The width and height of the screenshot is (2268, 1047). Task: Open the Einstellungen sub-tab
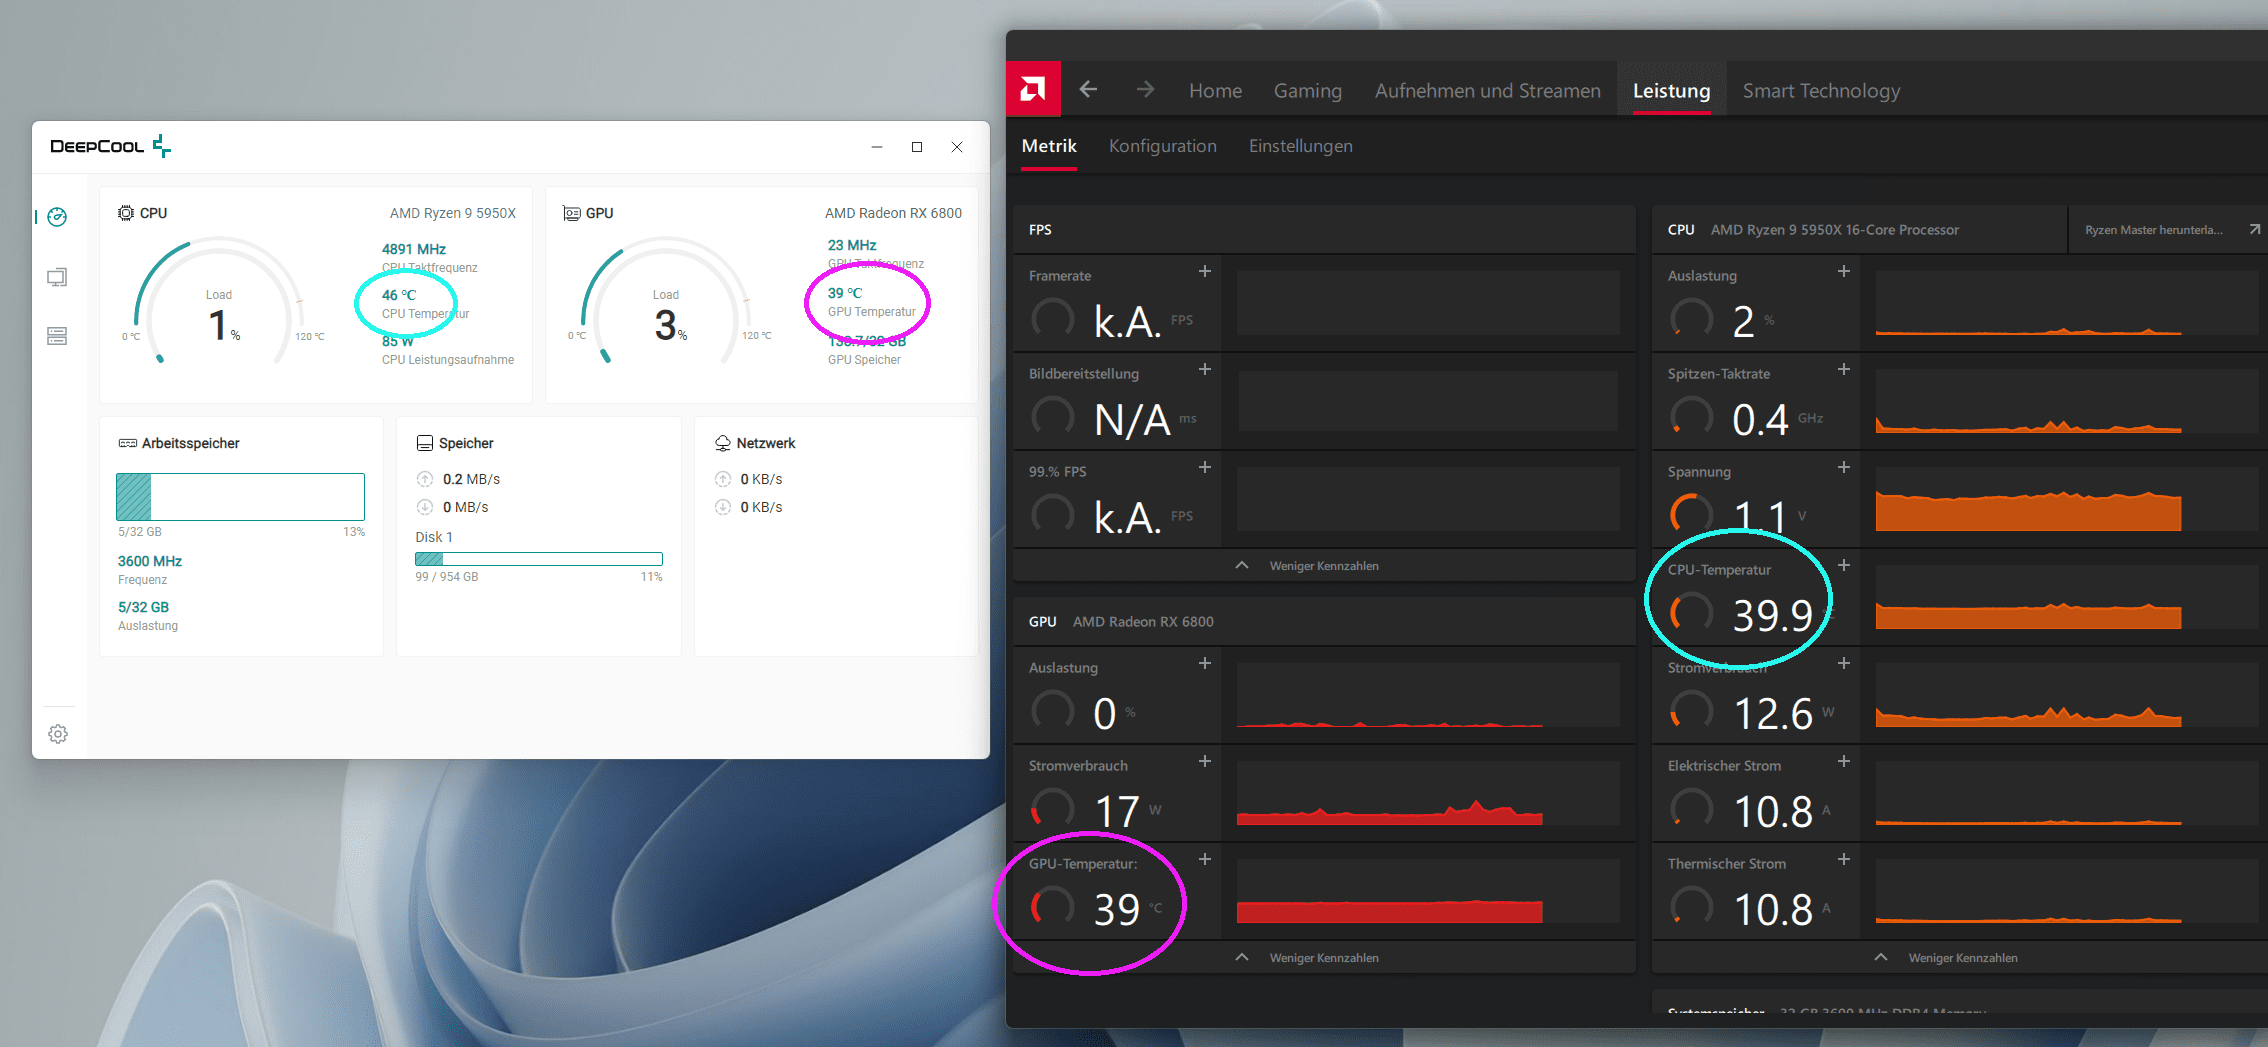coord(1300,146)
